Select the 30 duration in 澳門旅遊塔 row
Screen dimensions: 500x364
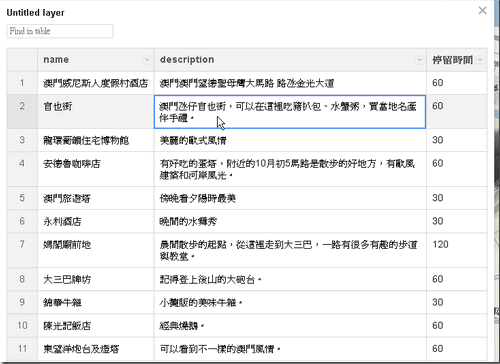457,198
